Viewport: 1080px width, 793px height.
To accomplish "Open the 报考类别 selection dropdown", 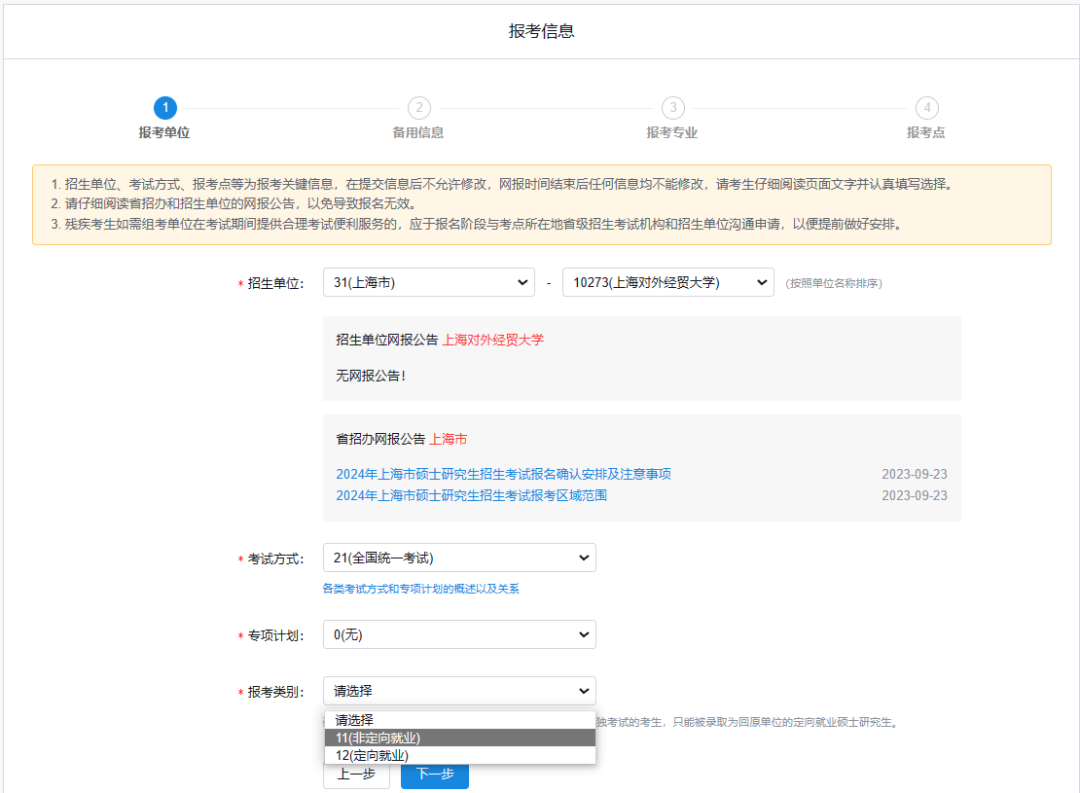I will pos(459,690).
